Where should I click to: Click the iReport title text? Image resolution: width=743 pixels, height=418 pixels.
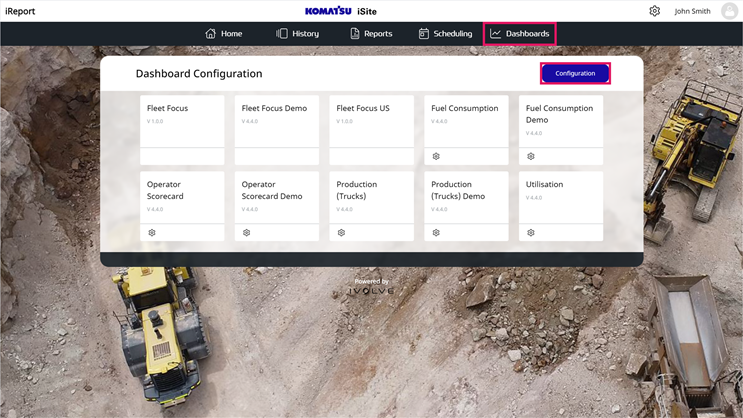pyautogui.click(x=20, y=11)
